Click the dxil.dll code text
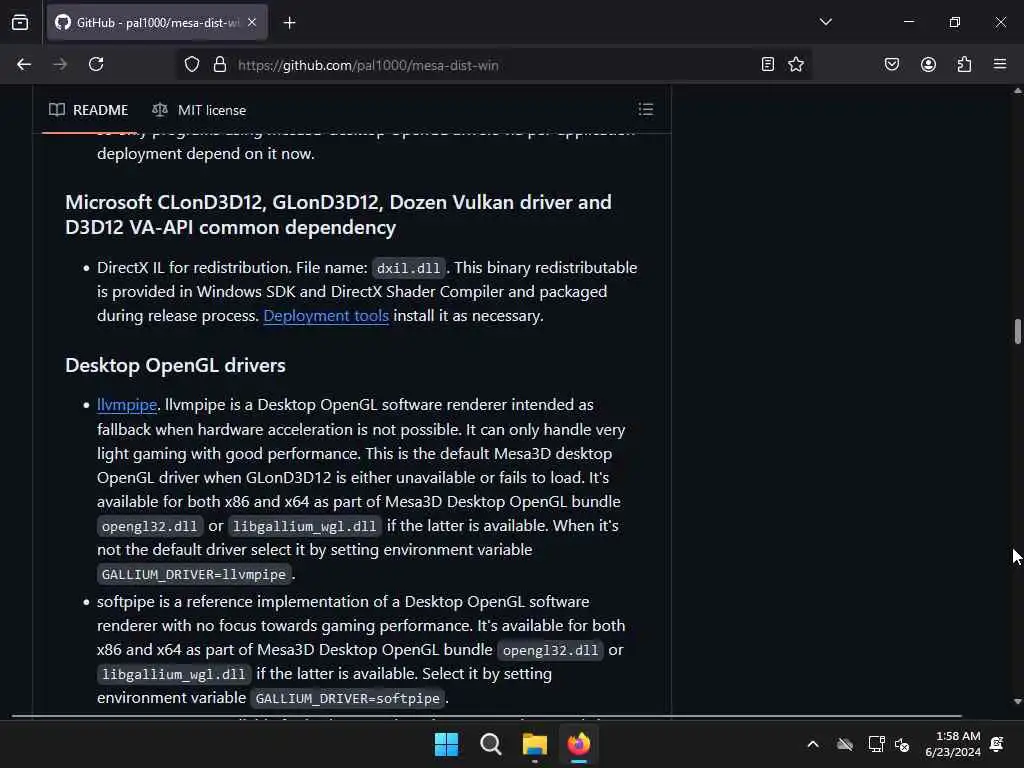Viewport: 1024px width, 768px height. pyautogui.click(x=408, y=268)
